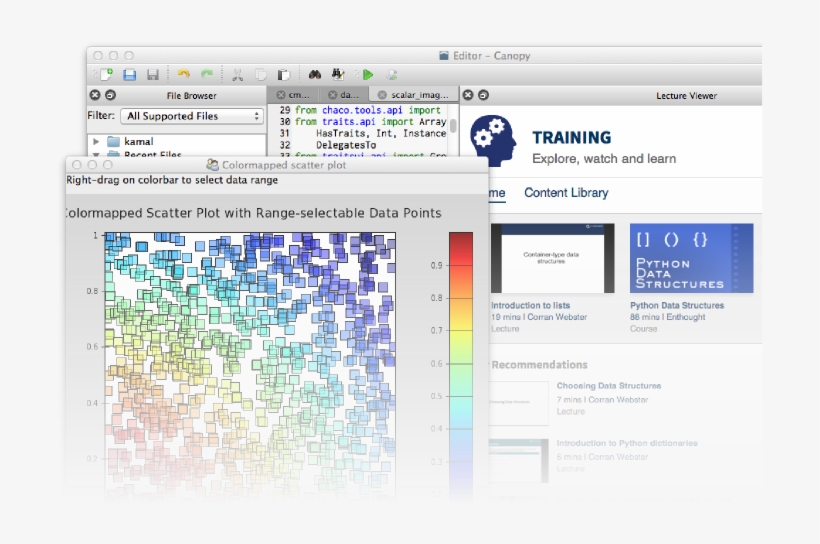This screenshot has width=820, height=544.
Task: Select the kamal folder in File Browser
Action: pyautogui.click(x=138, y=141)
